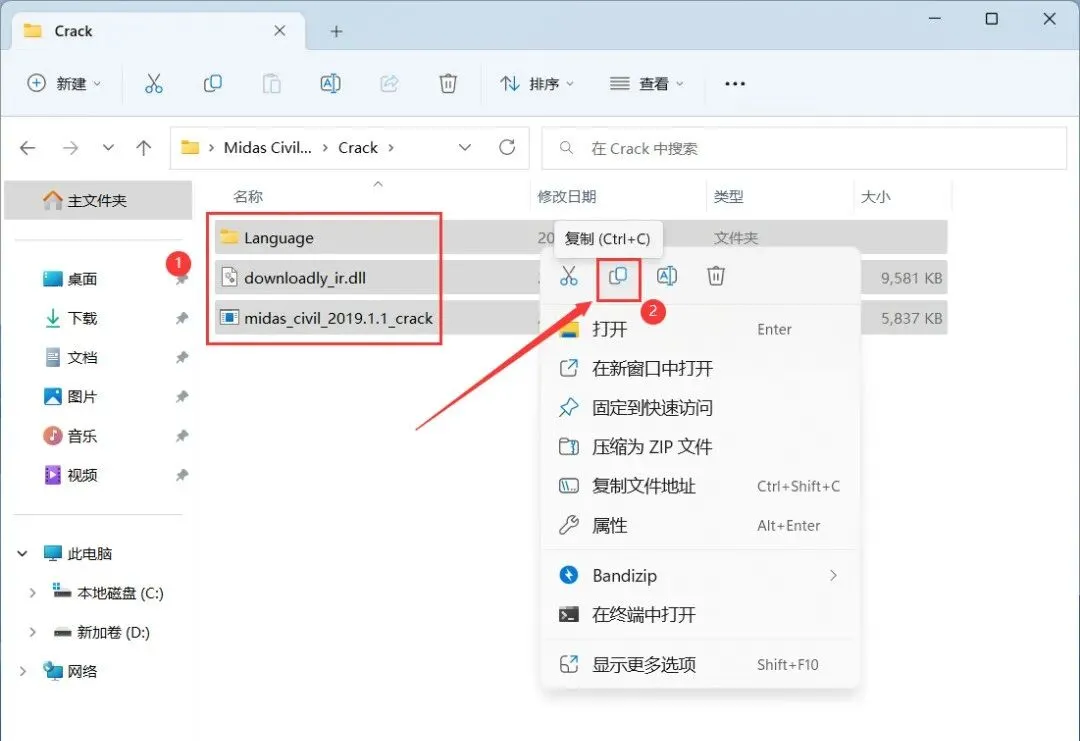The height and width of the screenshot is (741, 1080).
Task: Click the Midas Civil... breadcrumb
Action: tap(268, 147)
